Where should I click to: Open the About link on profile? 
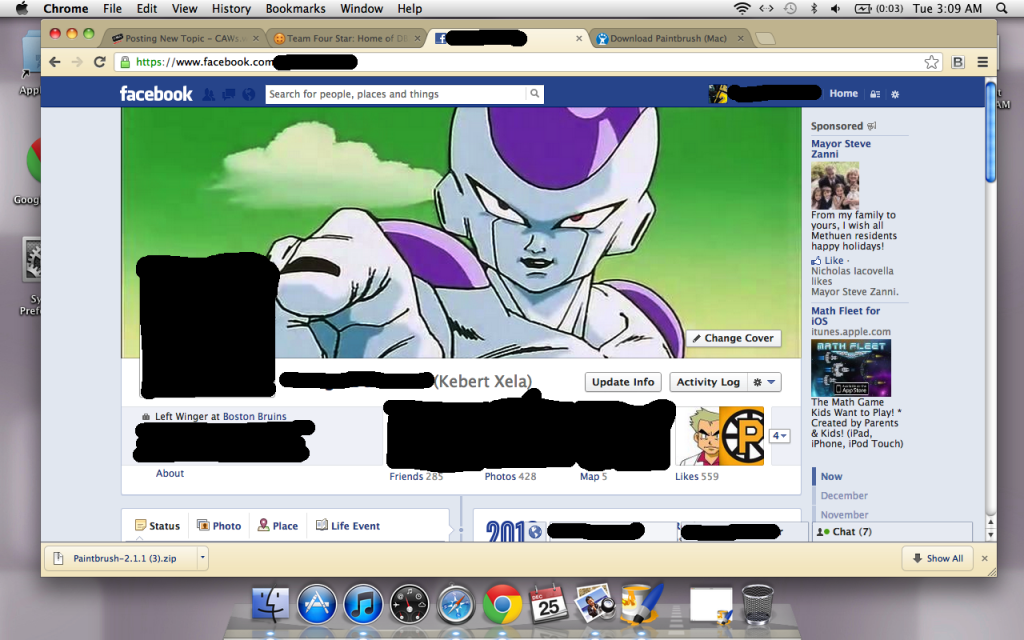click(170, 473)
